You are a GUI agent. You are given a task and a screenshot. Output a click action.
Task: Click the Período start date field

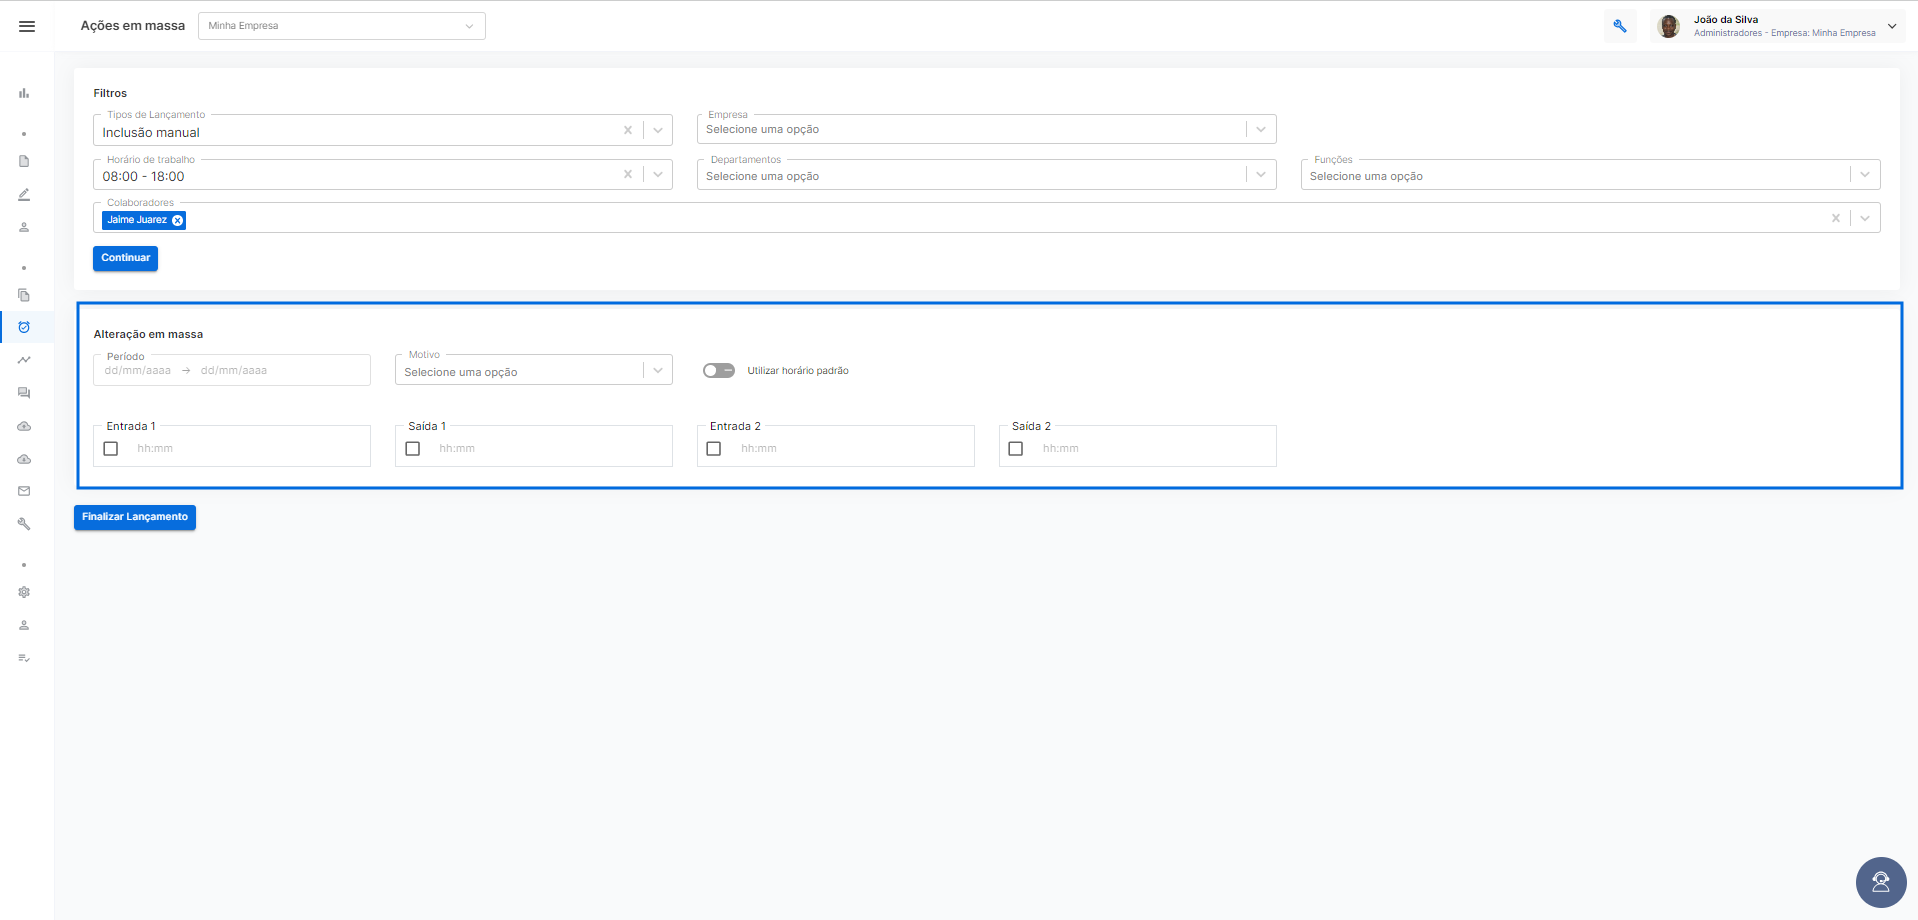138,370
